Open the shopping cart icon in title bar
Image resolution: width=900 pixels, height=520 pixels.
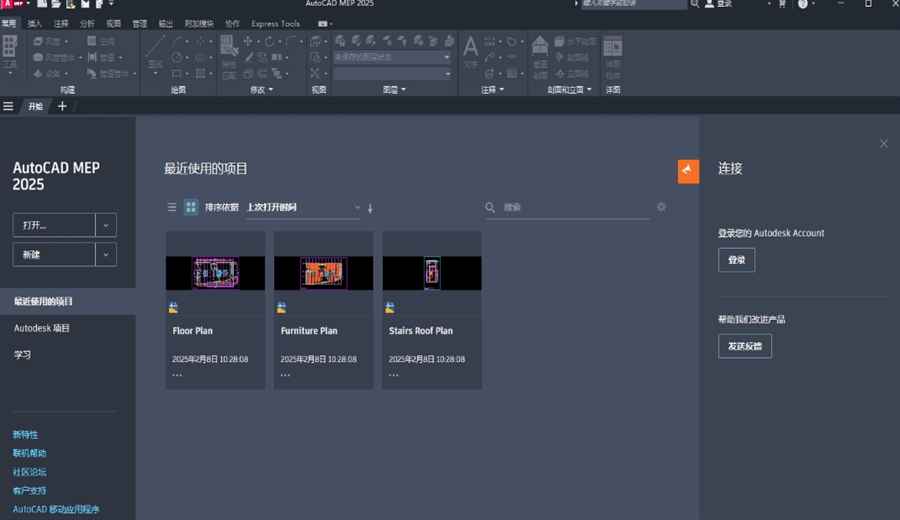click(782, 4)
